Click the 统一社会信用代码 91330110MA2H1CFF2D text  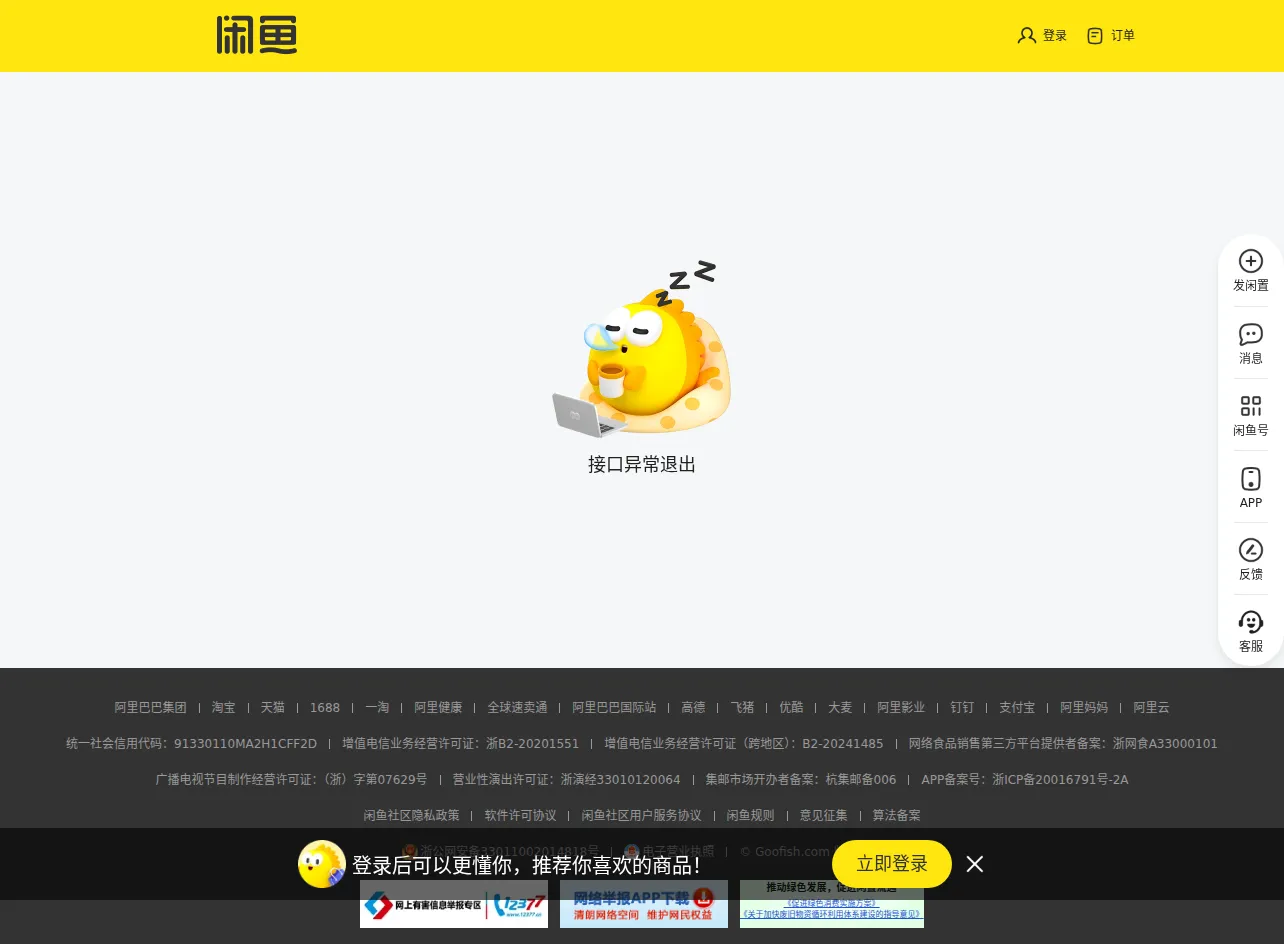point(192,743)
